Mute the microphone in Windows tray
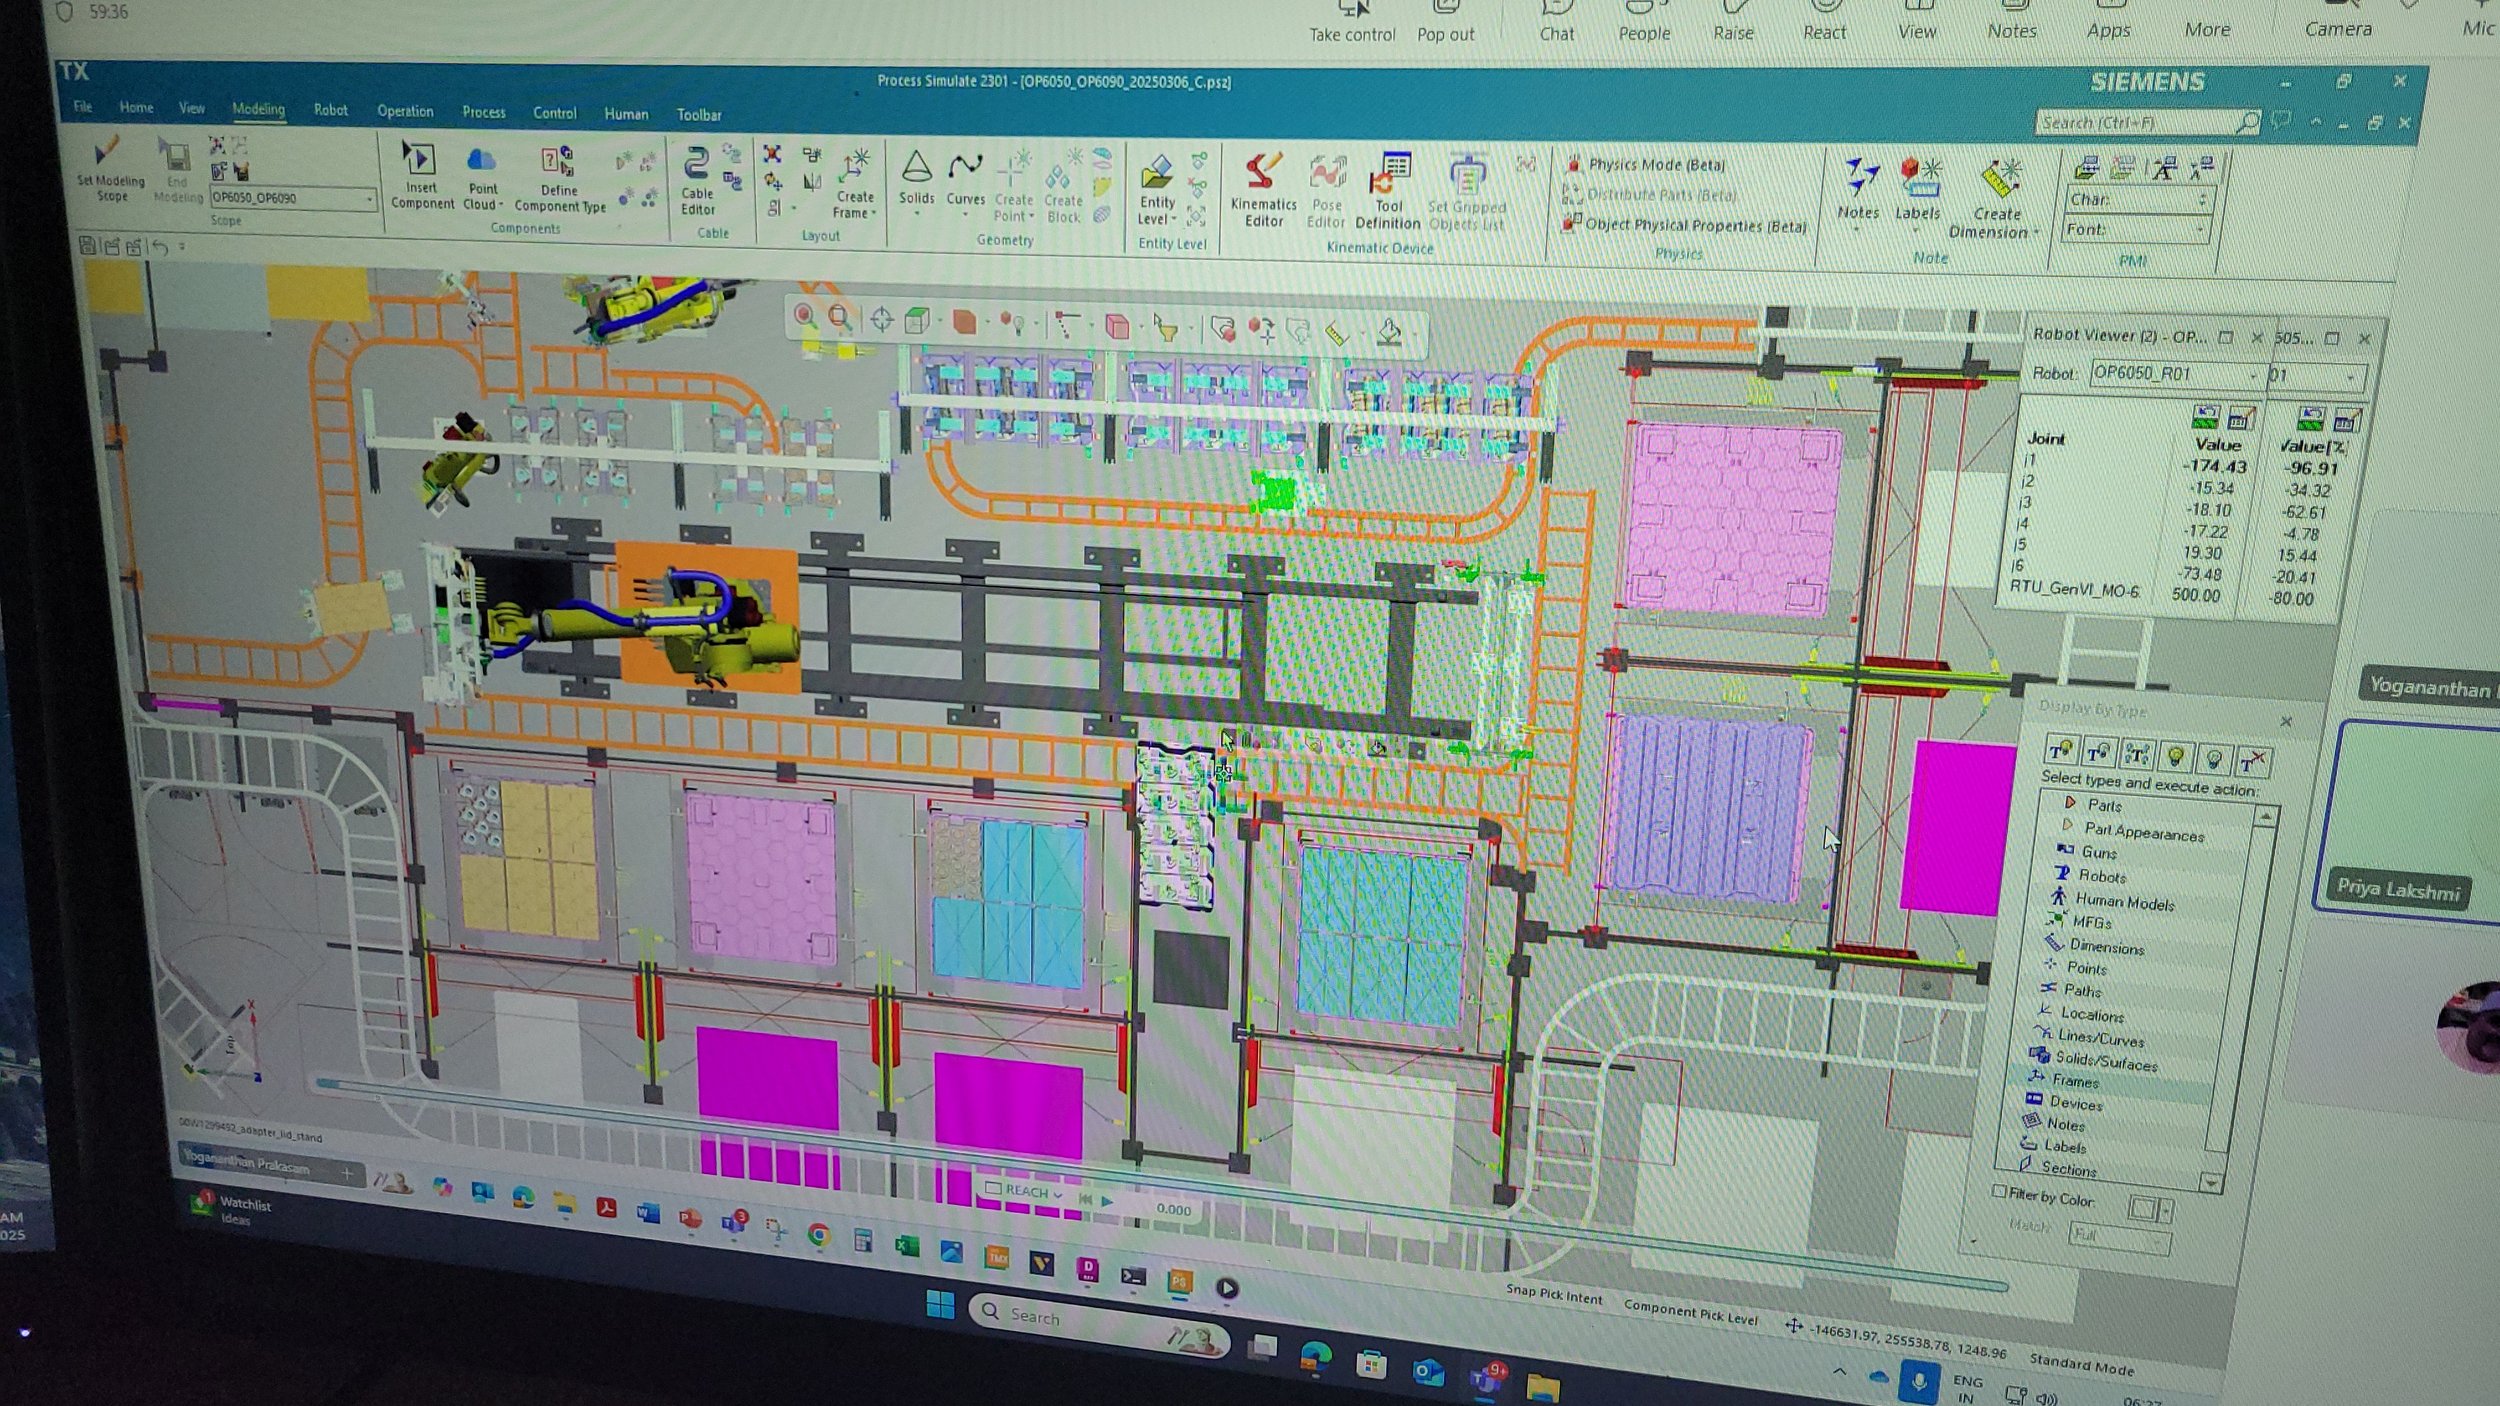Screen dimensions: 2500x1406 point(1918,1381)
